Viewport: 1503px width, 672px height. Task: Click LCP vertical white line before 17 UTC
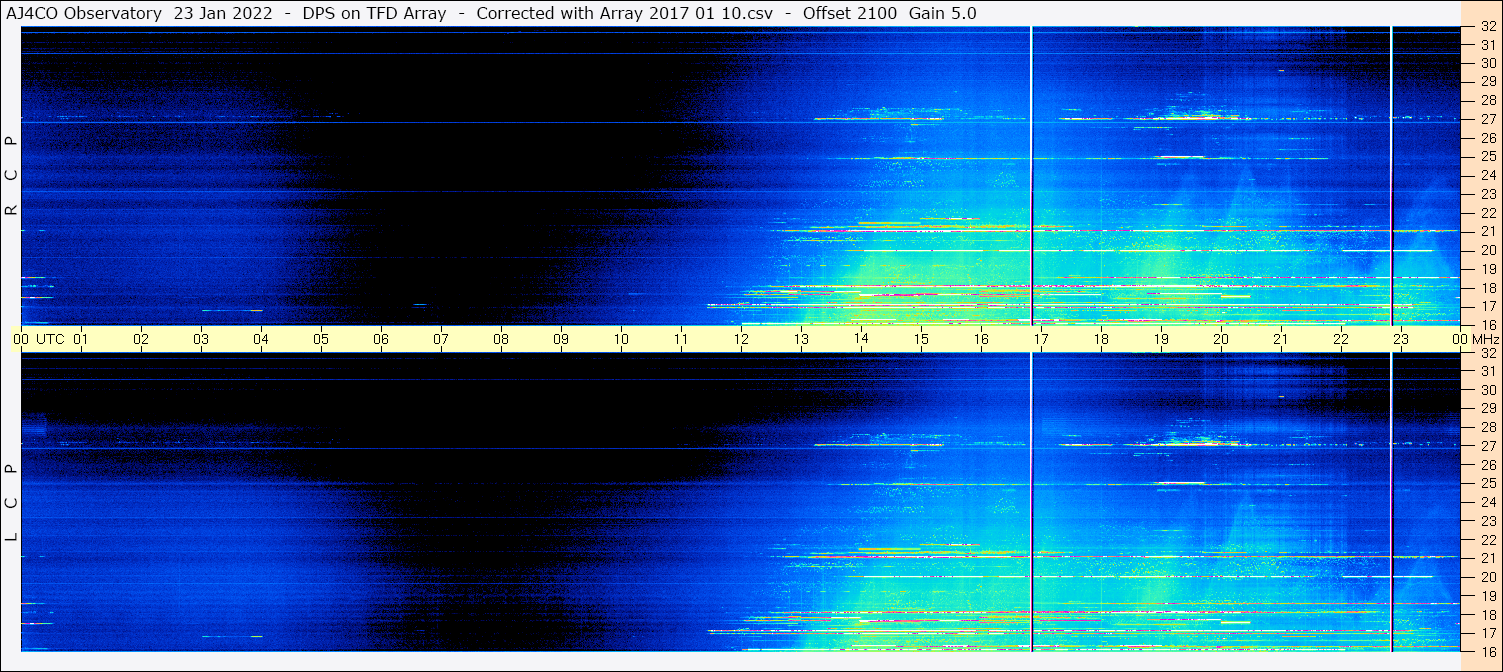(x=1031, y=502)
